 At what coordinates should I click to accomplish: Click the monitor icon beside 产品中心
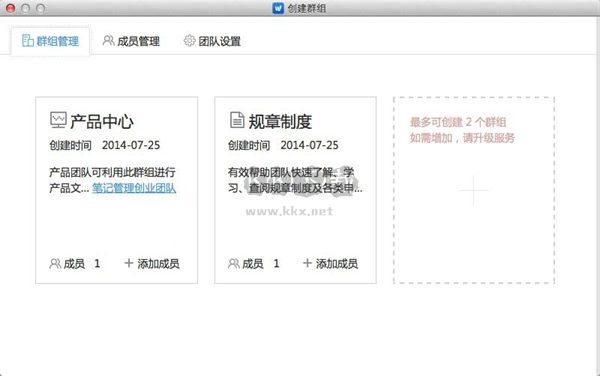(x=58, y=120)
